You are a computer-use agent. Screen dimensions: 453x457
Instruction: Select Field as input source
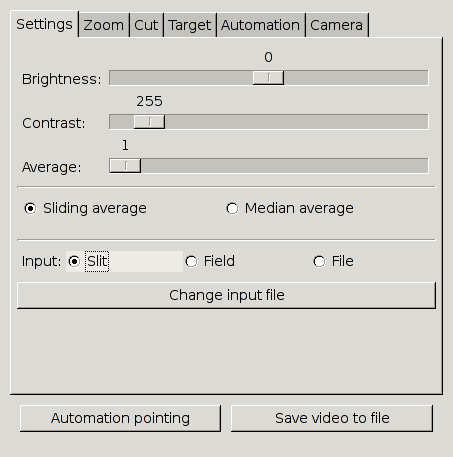pos(210,261)
